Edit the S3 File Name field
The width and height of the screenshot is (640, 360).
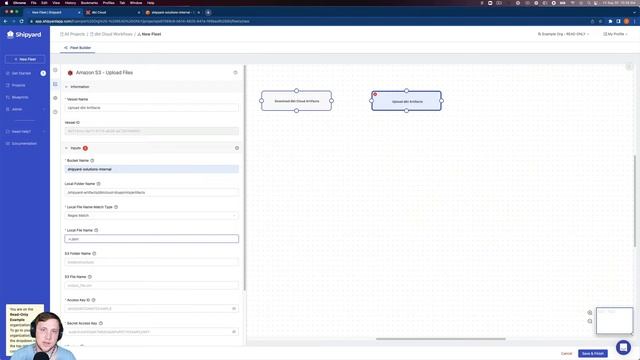pyautogui.click(x=151, y=285)
